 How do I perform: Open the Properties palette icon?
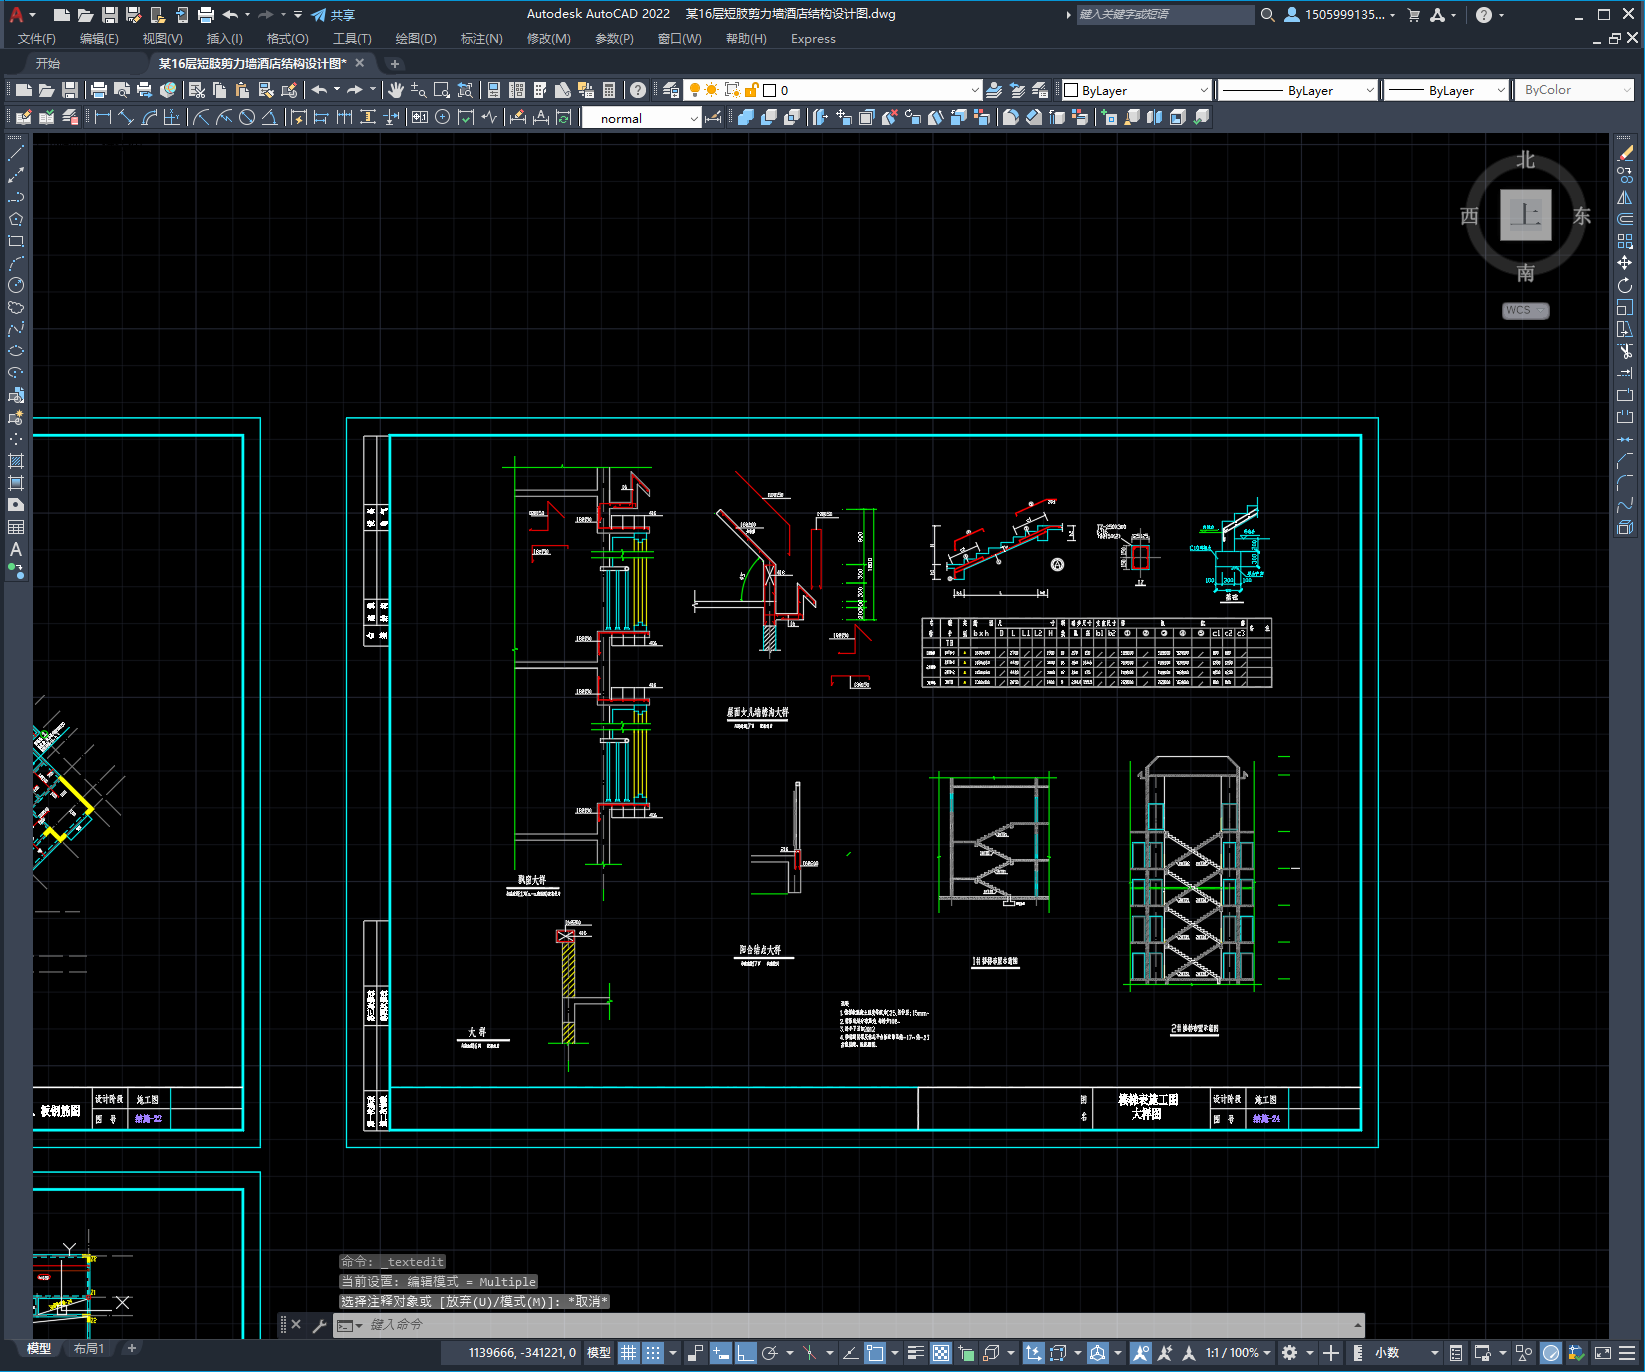click(494, 90)
